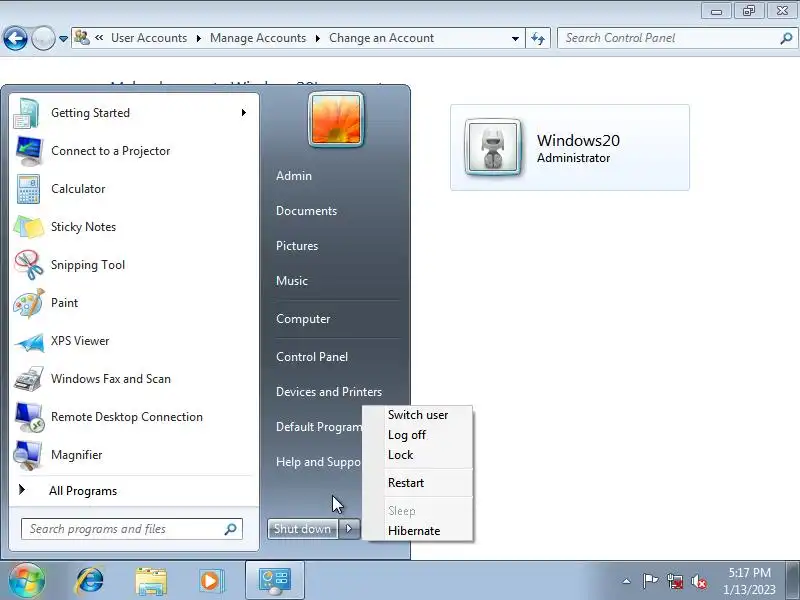The width and height of the screenshot is (800, 600).
Task: Open address bar history dropdown
Action: pos(515,38)
